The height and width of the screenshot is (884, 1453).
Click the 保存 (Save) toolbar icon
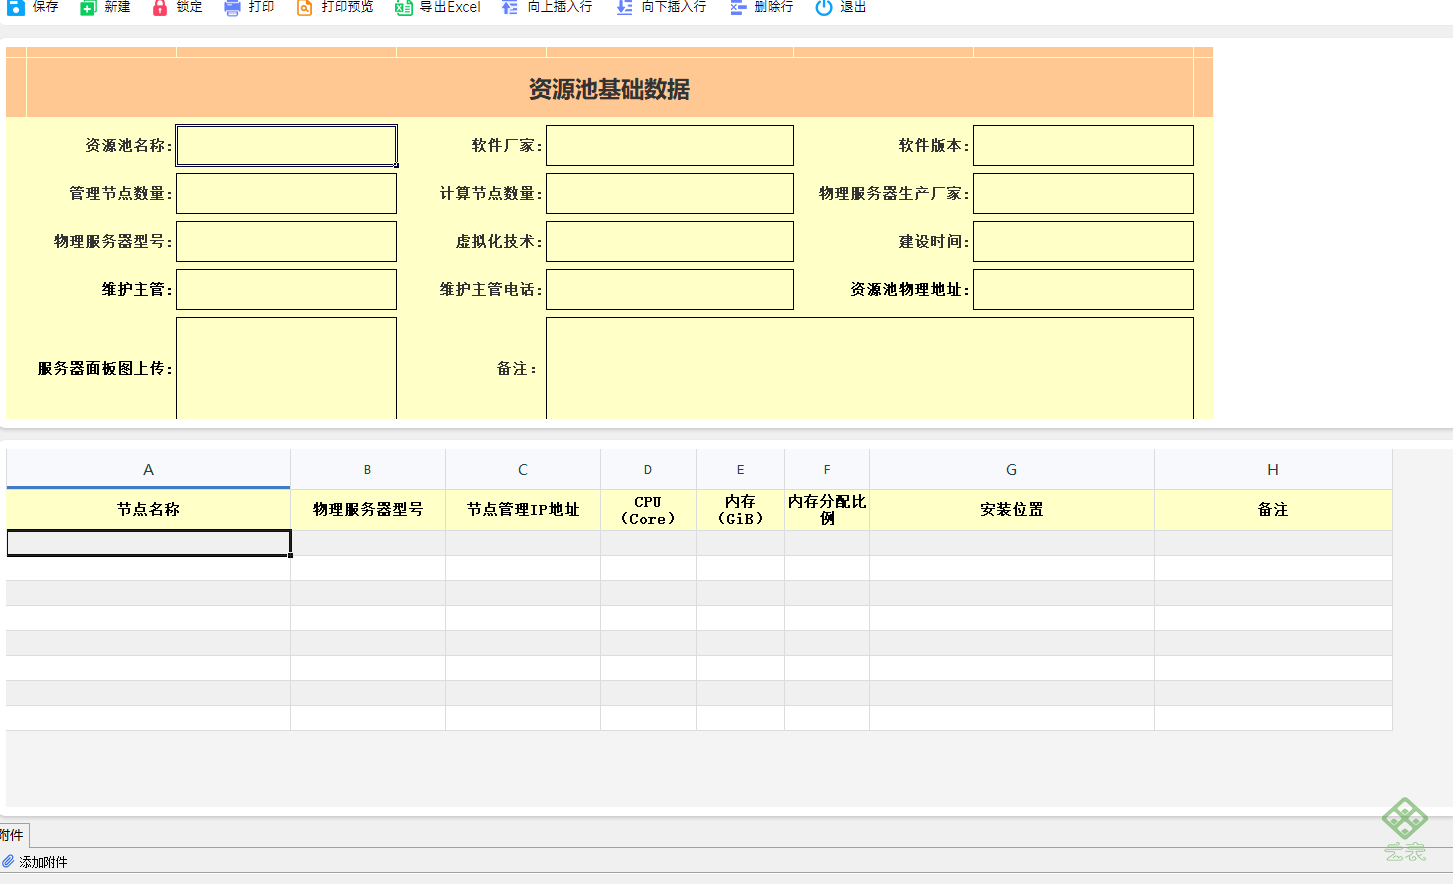click(16, 7)
